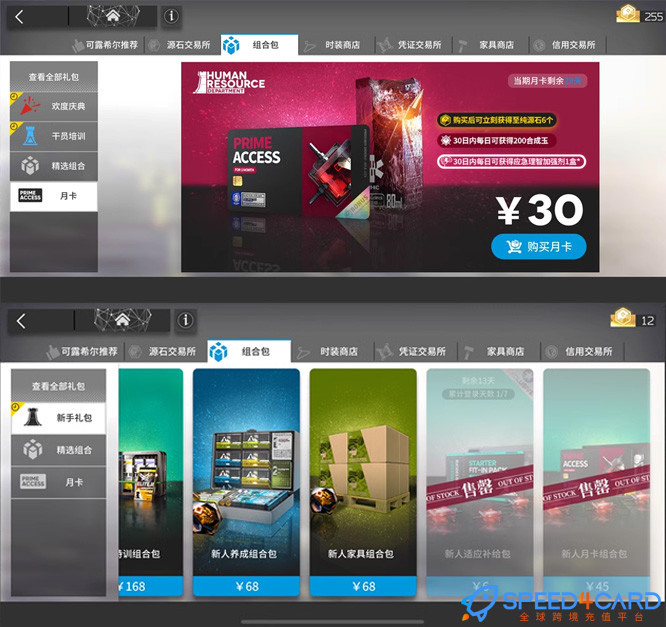Viewport: 666px width, 627px height.
Task: Select 月卡 in lower sidebar
Action: tap(59, 482)
